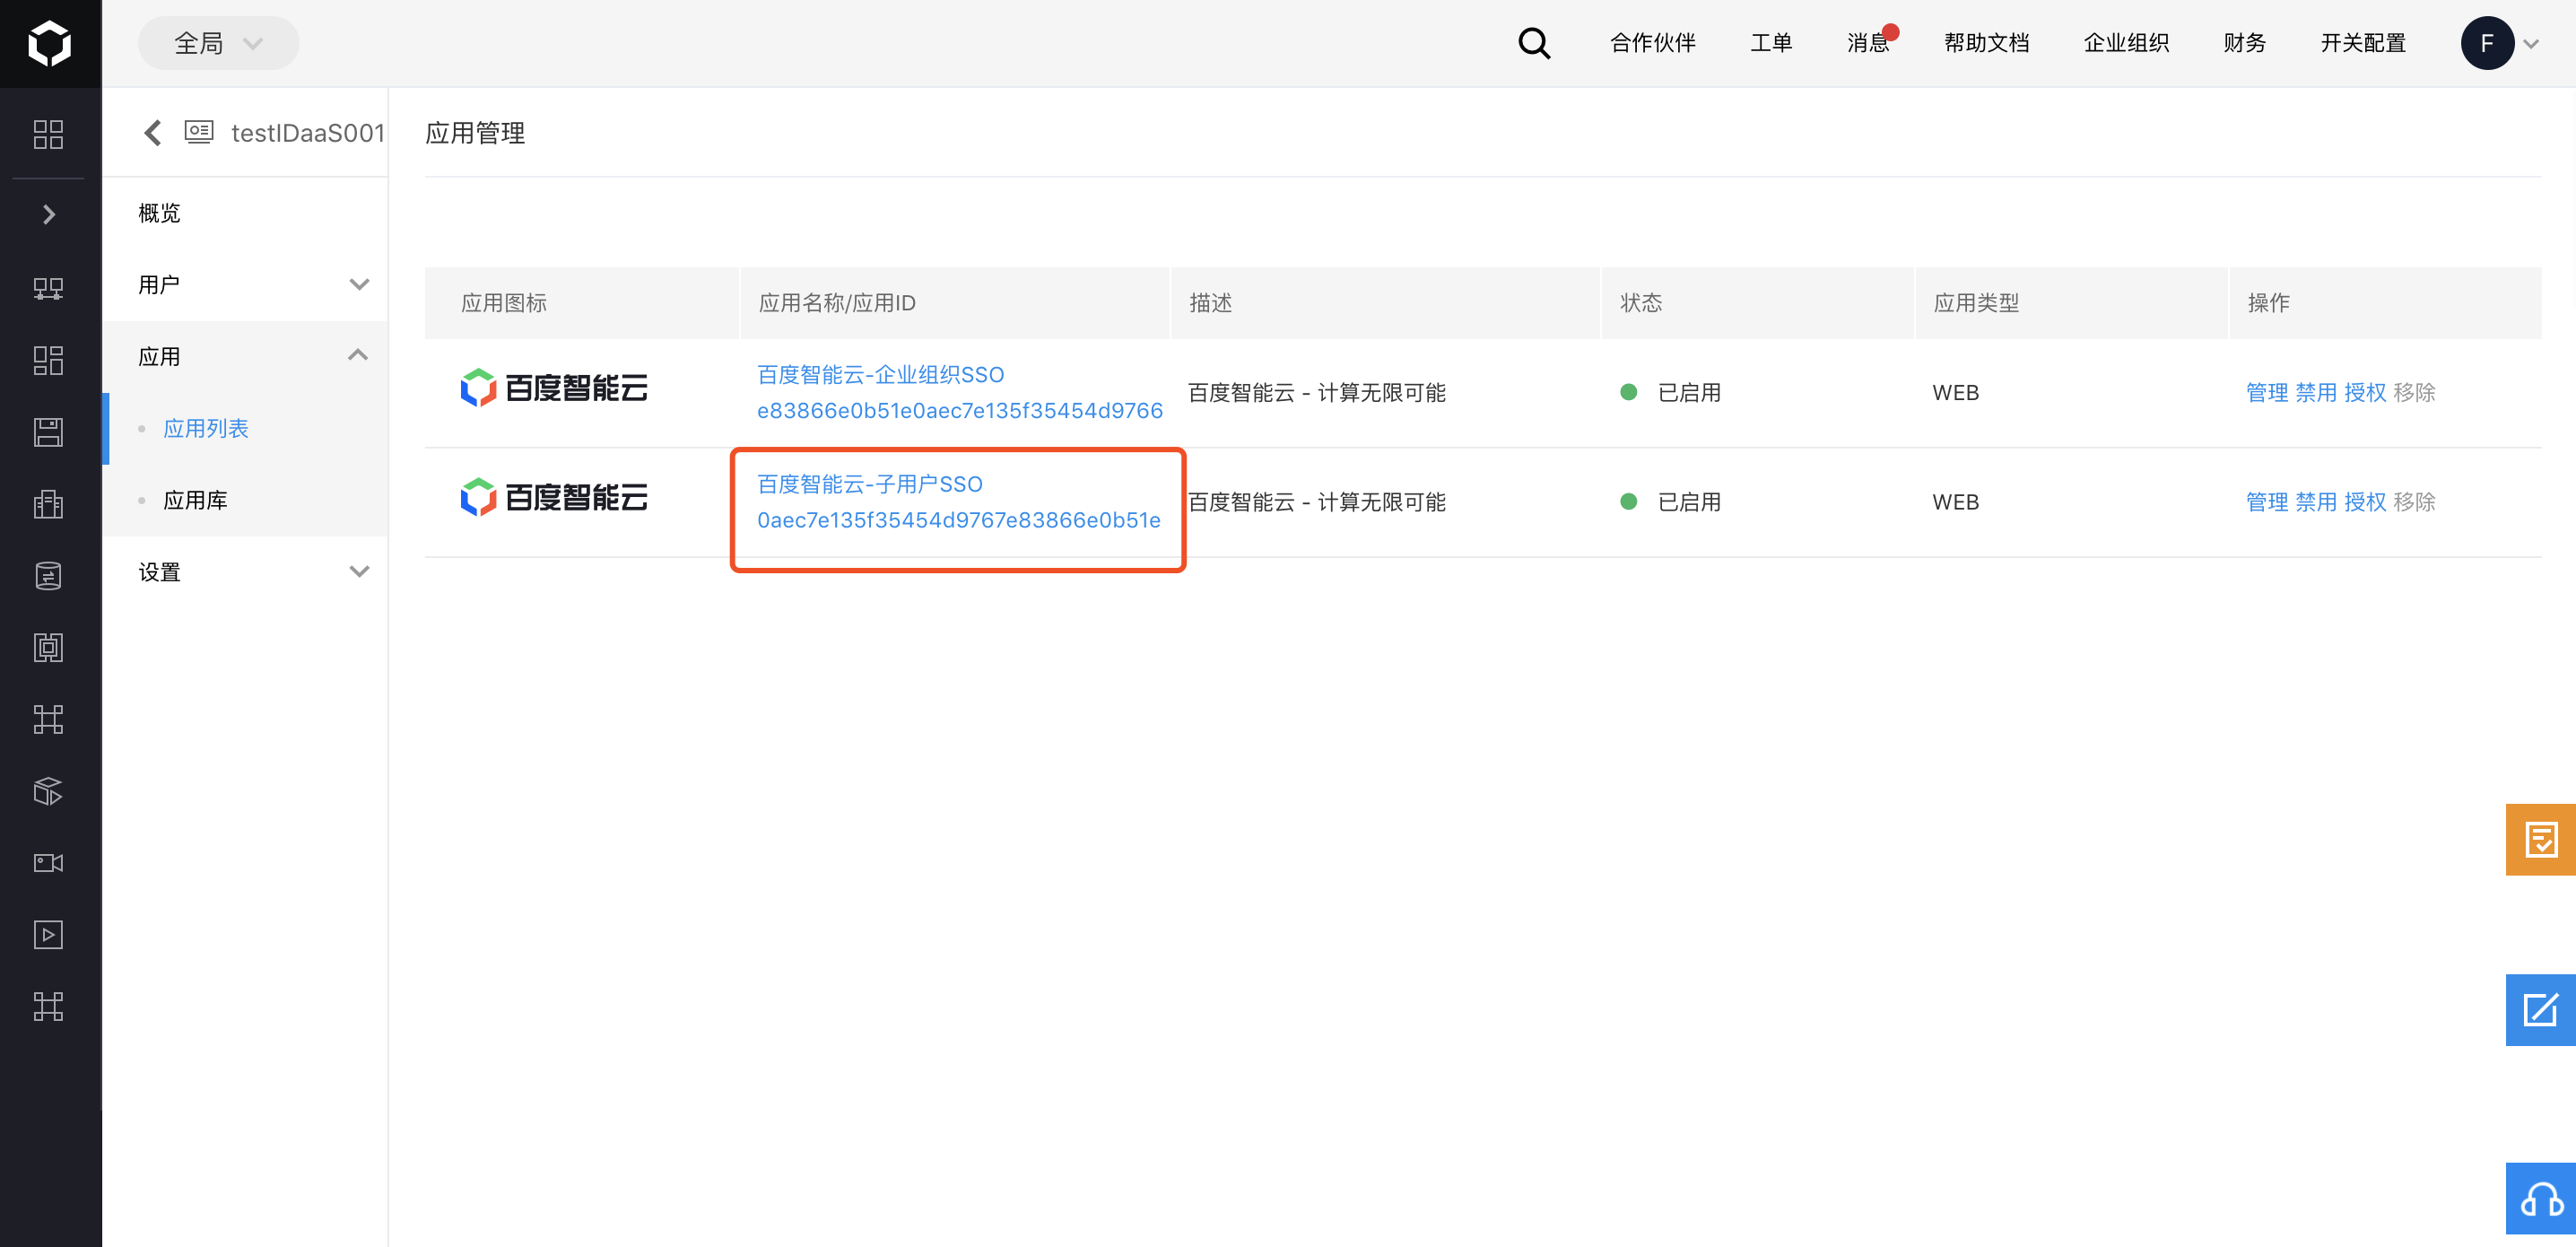Click 管理 for 企业组织SSO row
Image resolution: width=2576 pixels, height=1247 pixels.
click(2266, 392)
